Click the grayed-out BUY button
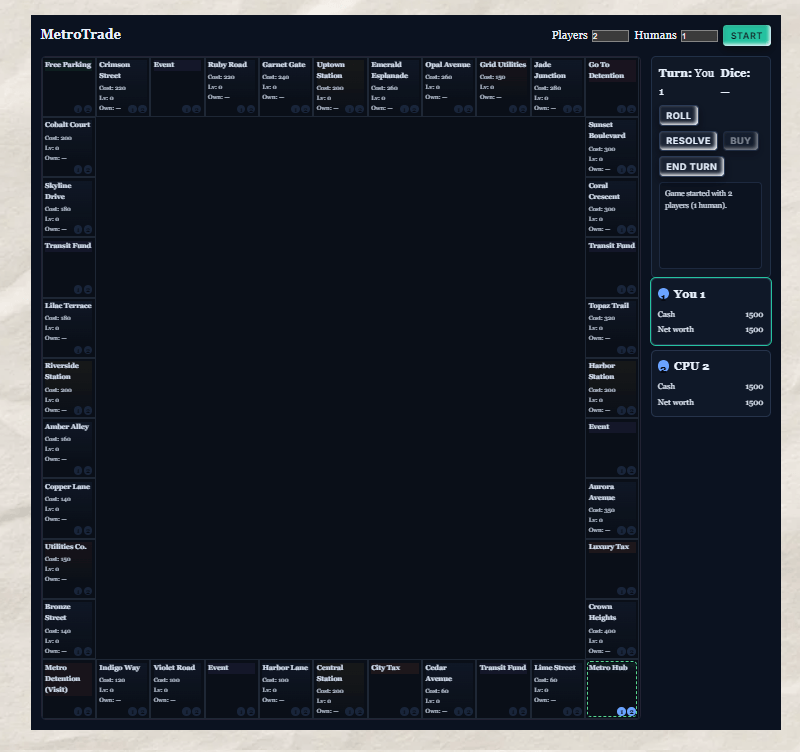 [740, 140]
